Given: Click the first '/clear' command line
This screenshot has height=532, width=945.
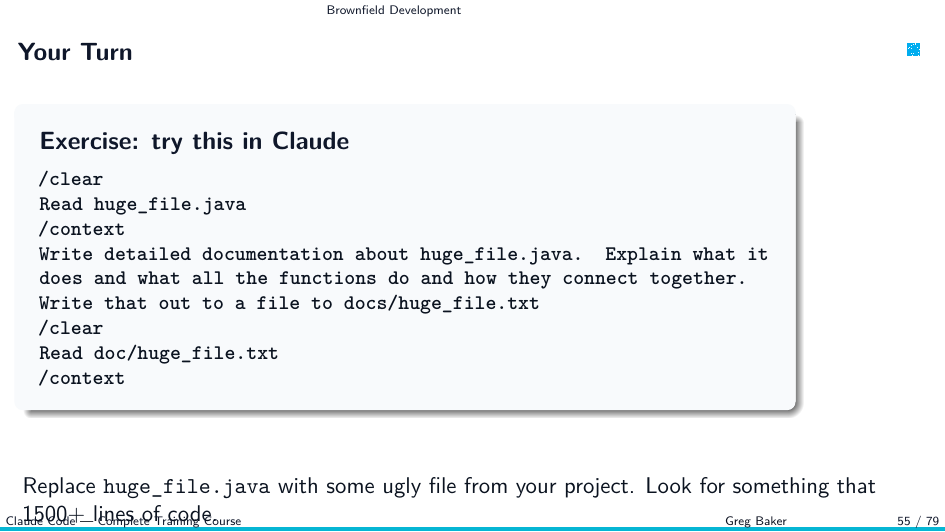Looking at the screenshot, I should [71, 179].
